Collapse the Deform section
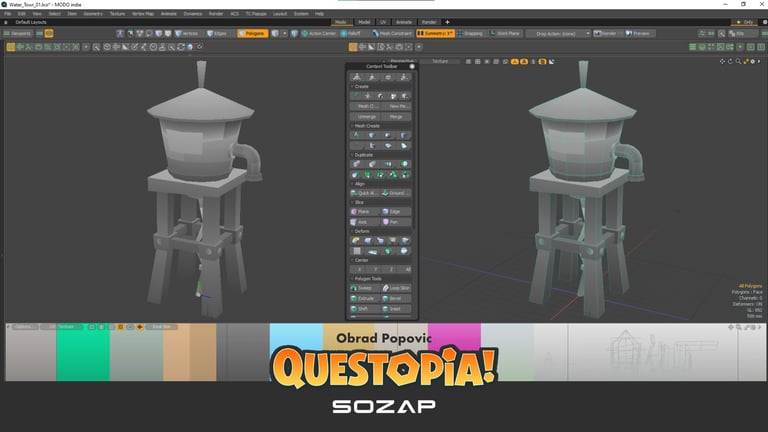The image size is (768, 432). [x=361, y=231]
